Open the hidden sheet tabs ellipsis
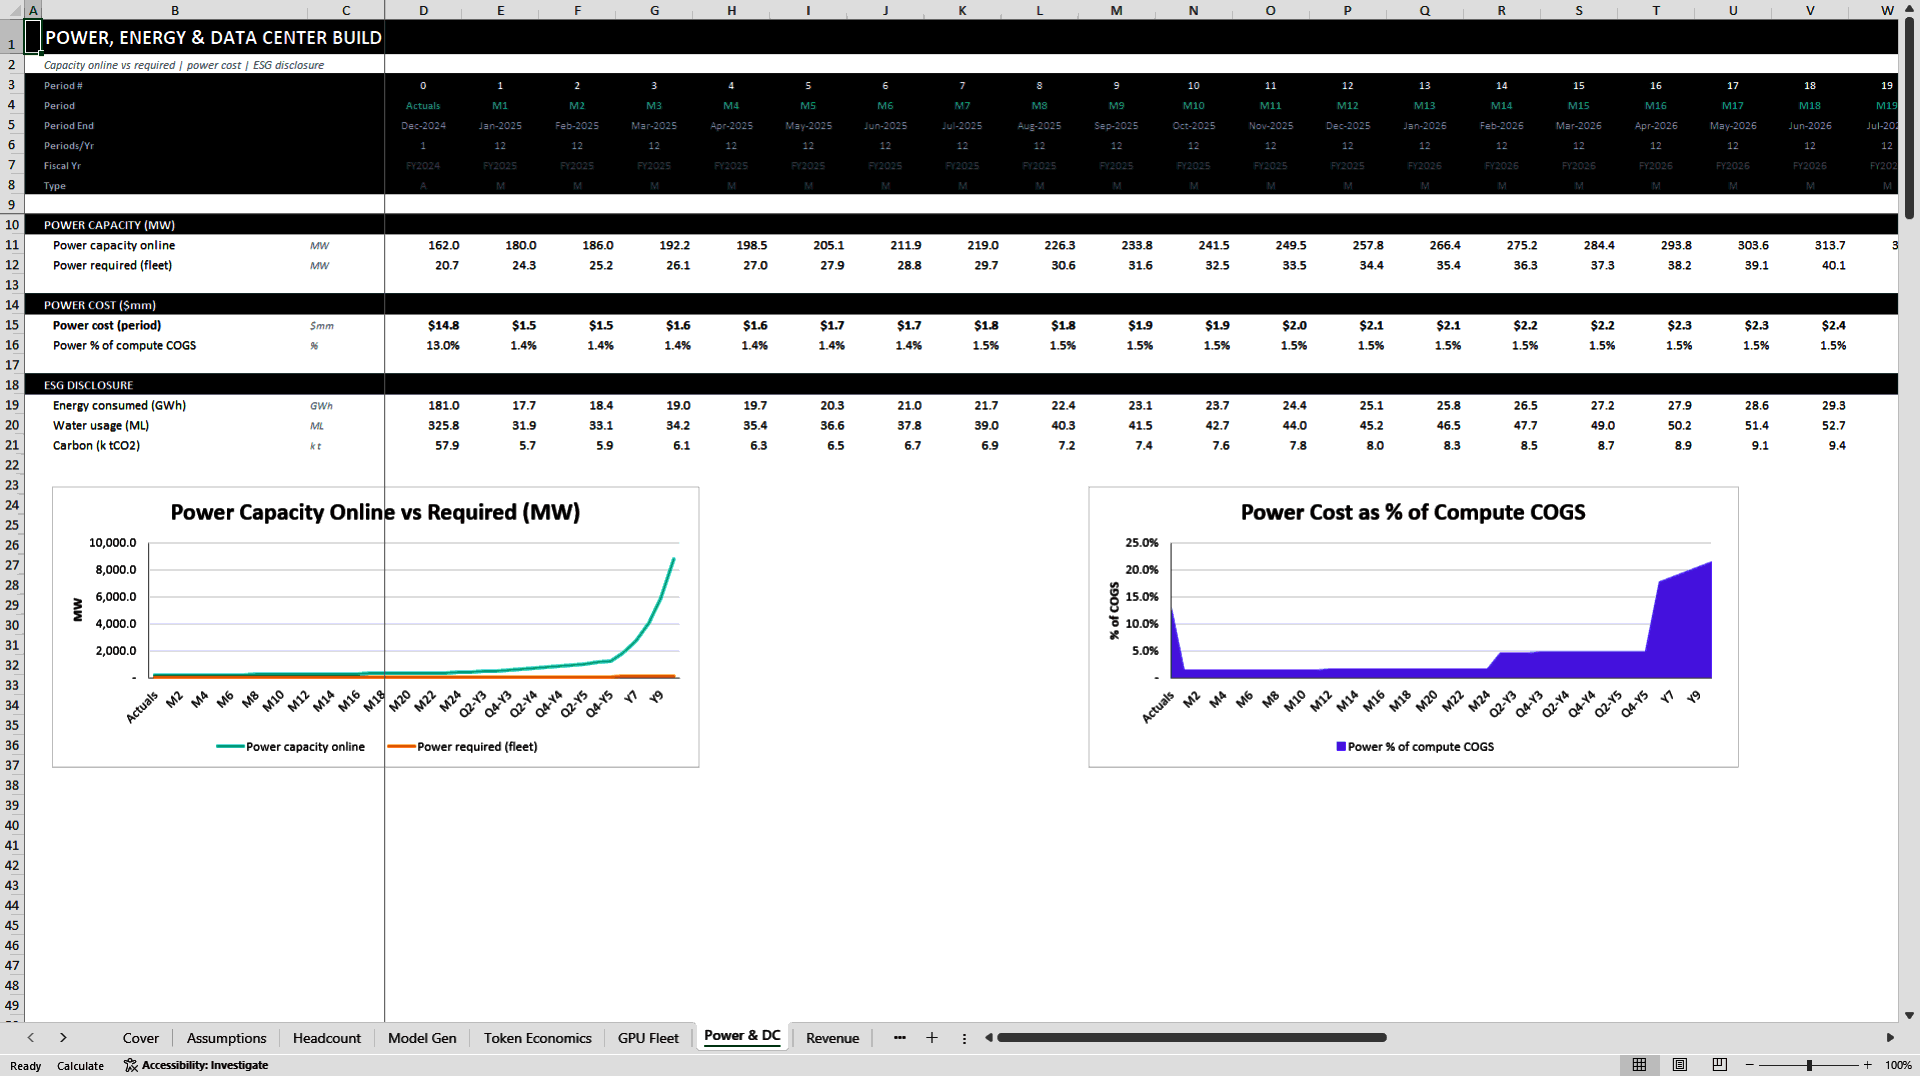Image resolution: width=1920 pixels, height=1076 pixels. 900,1038
